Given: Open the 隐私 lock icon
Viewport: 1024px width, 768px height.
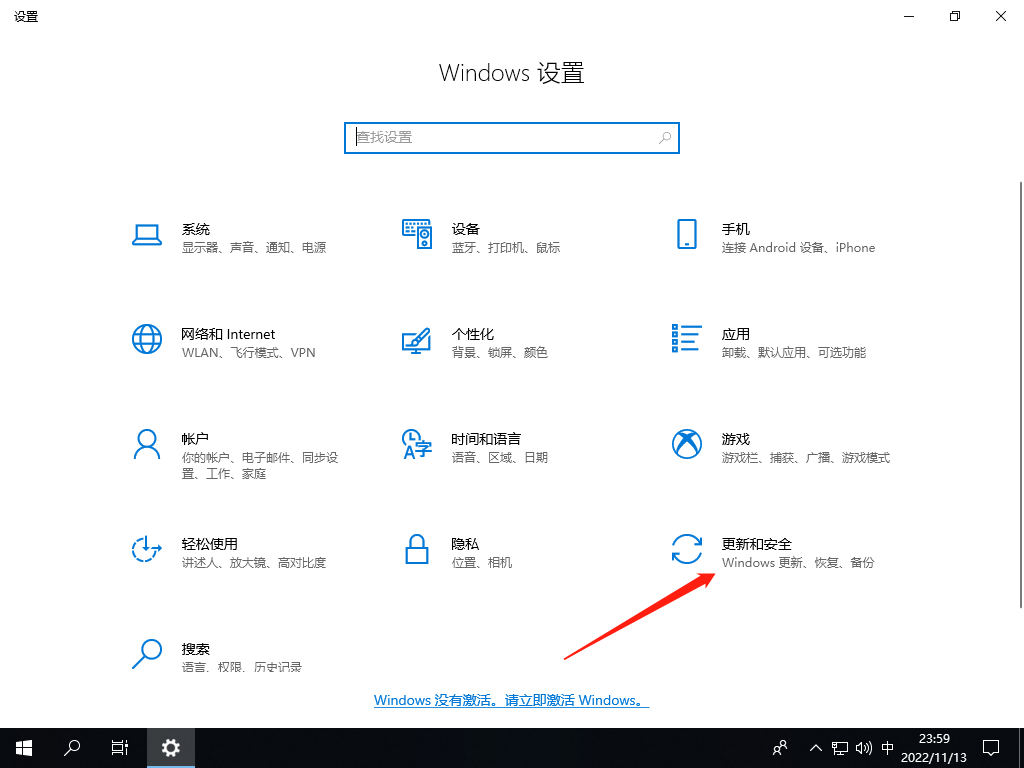Looking at the screenshot, I should [417, 549].
